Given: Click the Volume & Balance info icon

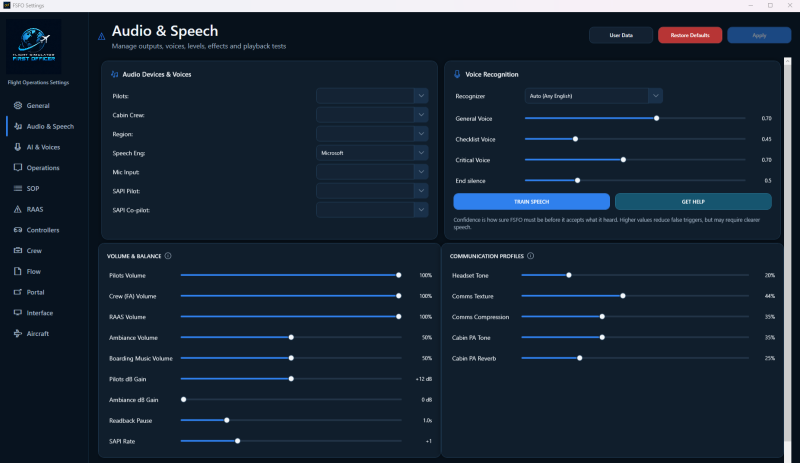Looking at the screenshot, I should [168, 256].
